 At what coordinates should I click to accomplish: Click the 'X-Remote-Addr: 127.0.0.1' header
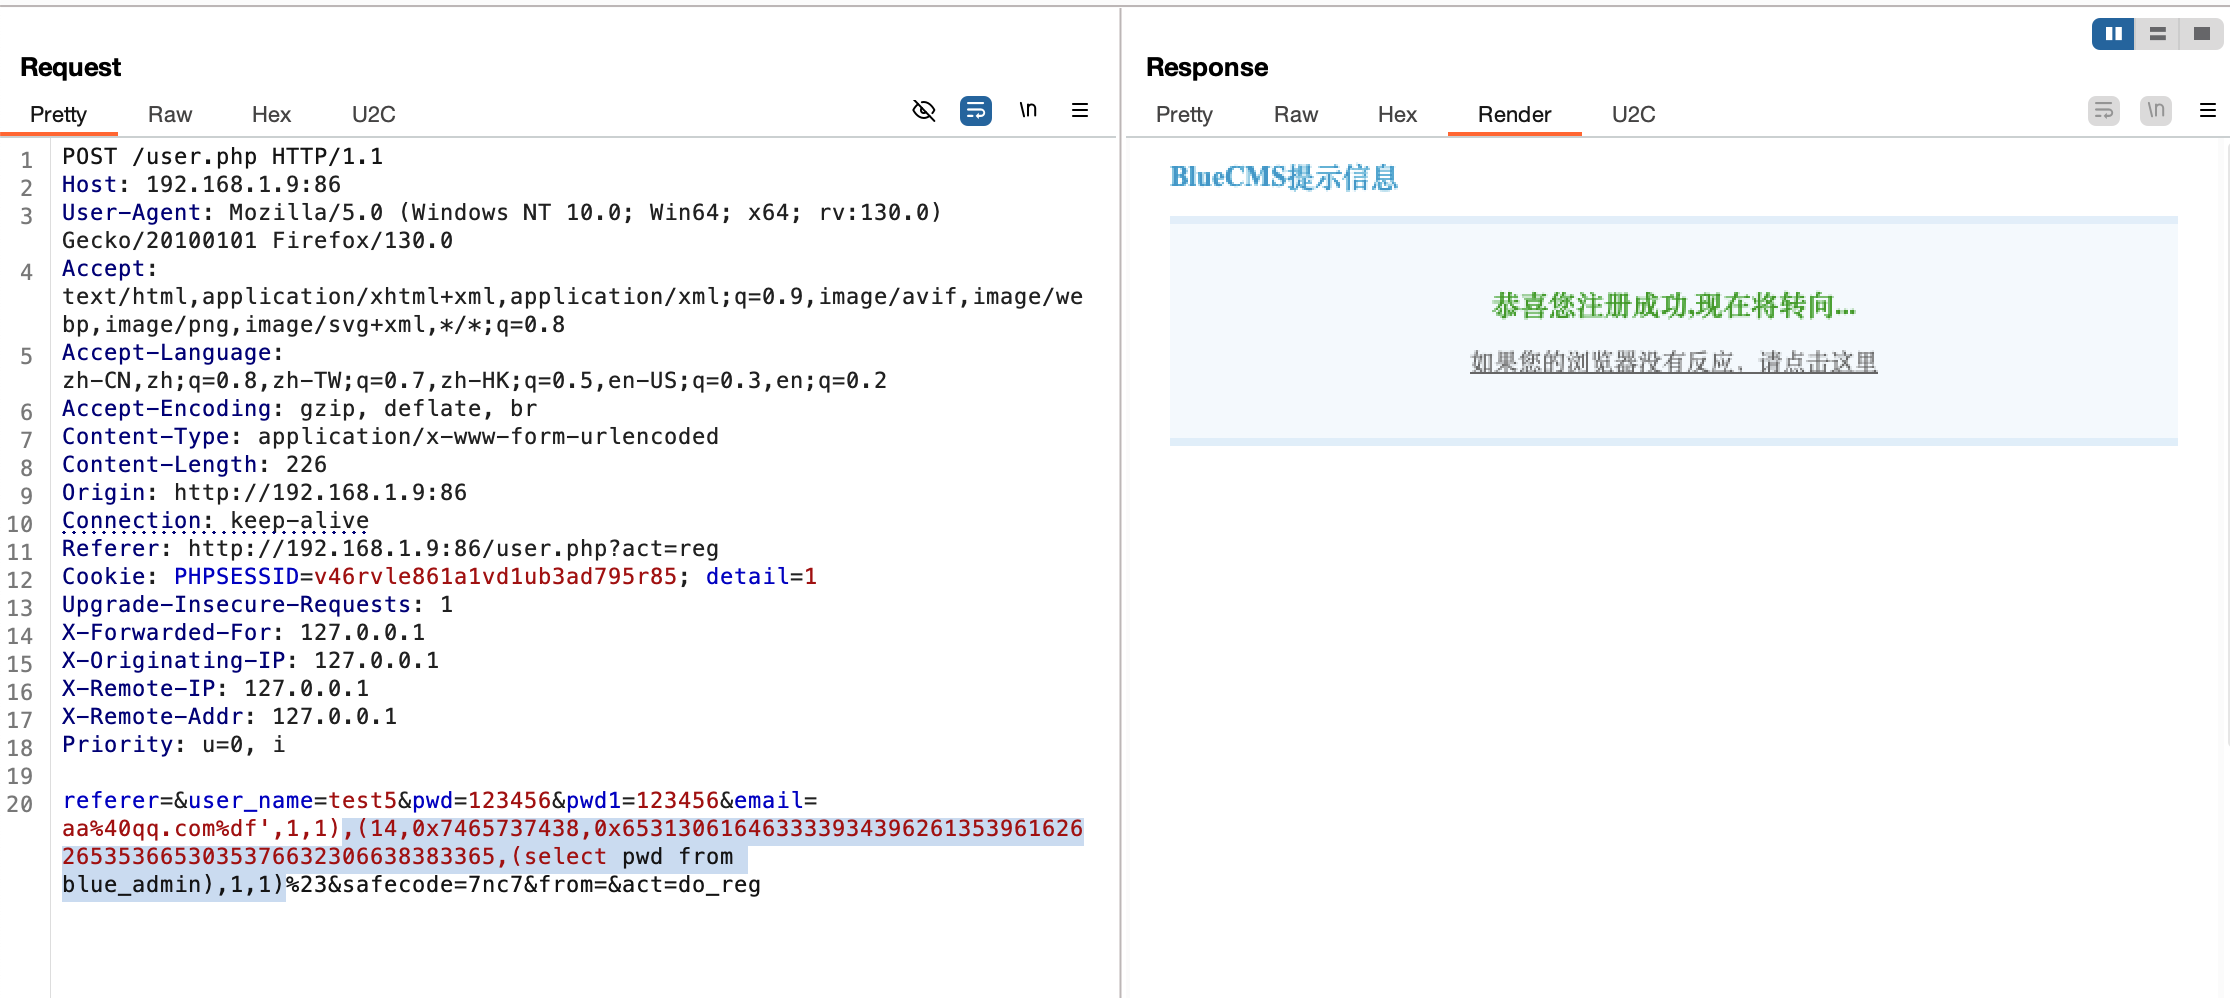coord(229,717)
